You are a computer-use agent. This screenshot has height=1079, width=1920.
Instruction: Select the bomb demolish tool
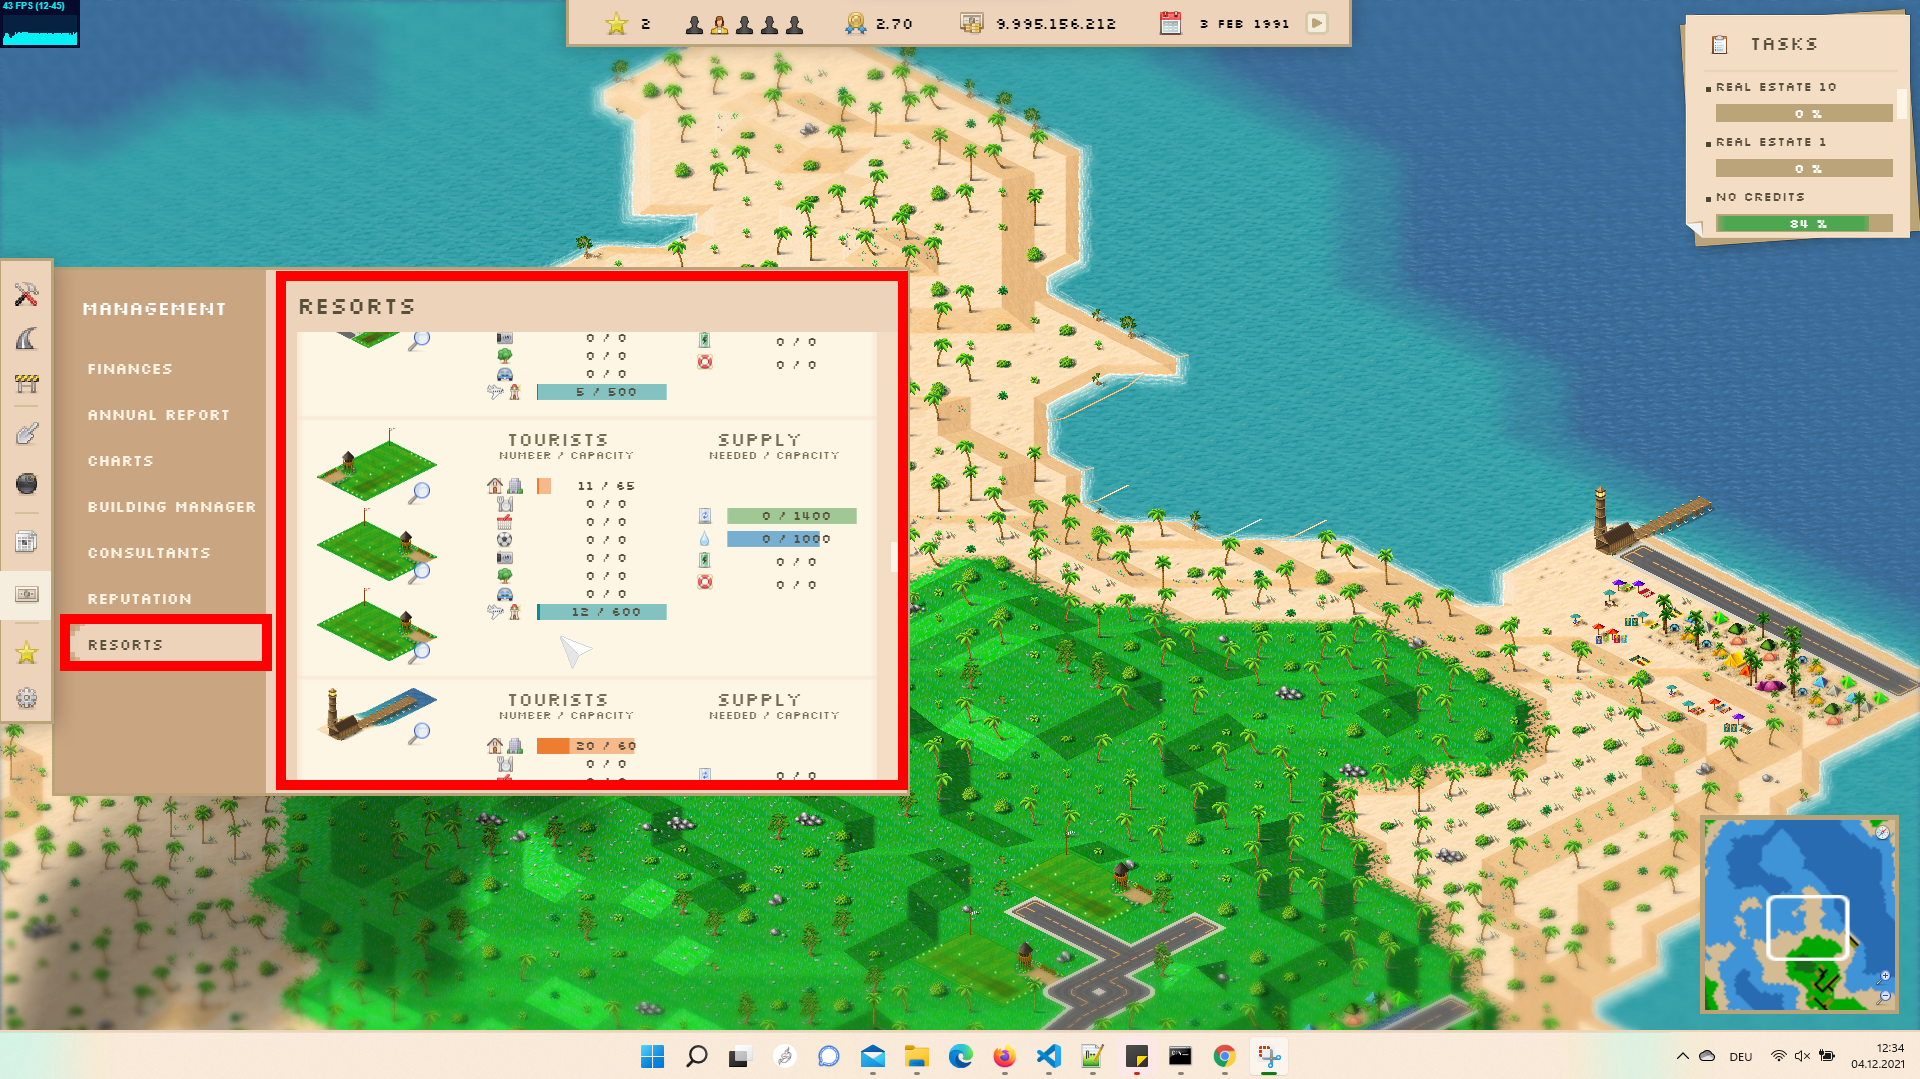coord(27,484)
